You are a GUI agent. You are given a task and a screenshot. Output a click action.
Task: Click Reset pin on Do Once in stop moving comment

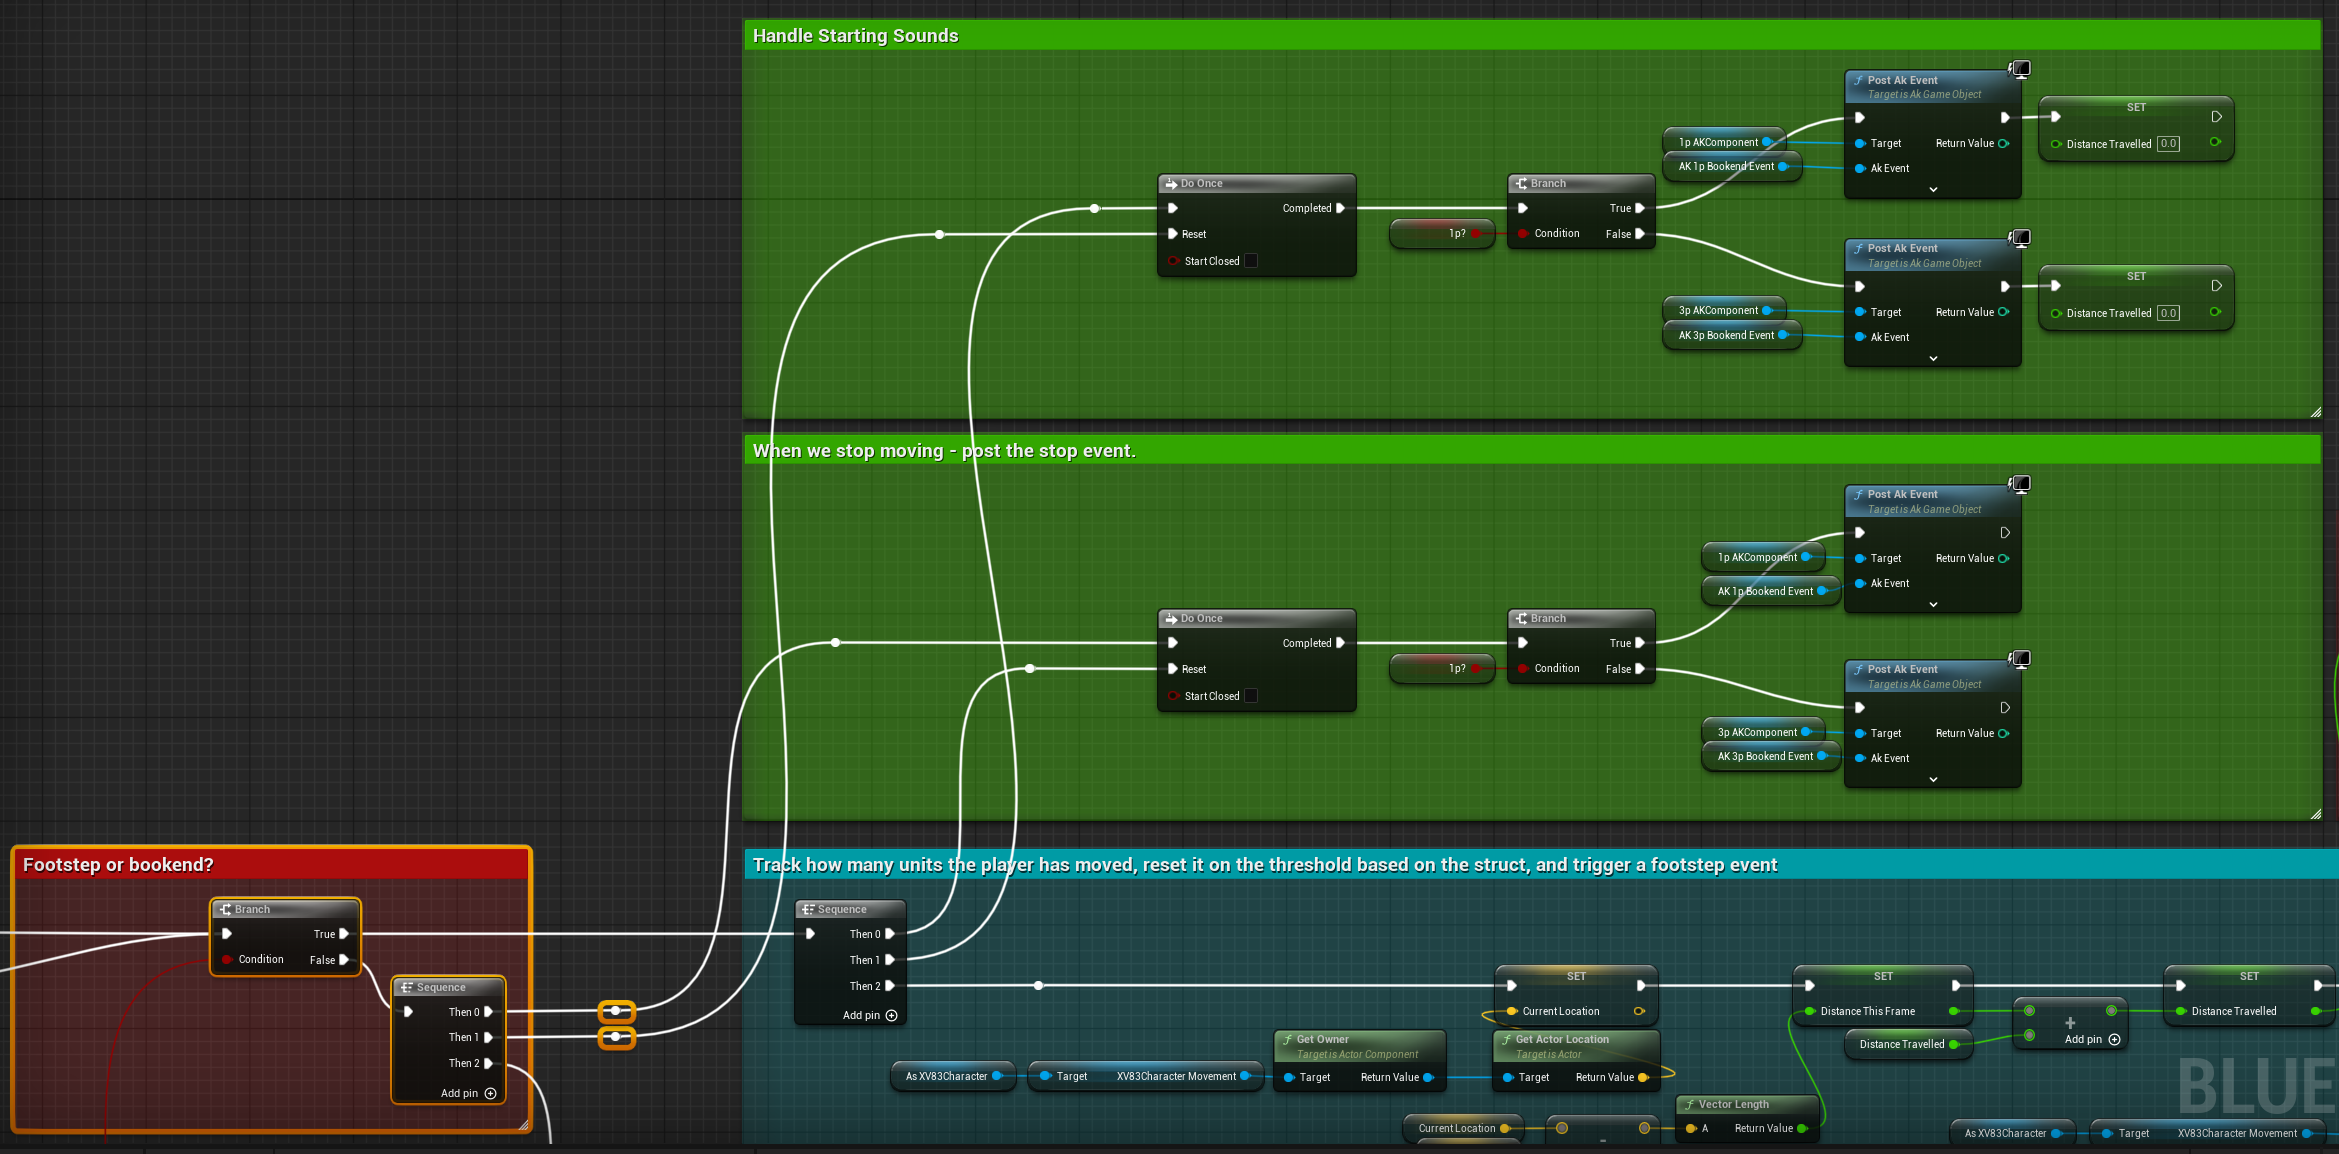click(x=1173, y=669)
